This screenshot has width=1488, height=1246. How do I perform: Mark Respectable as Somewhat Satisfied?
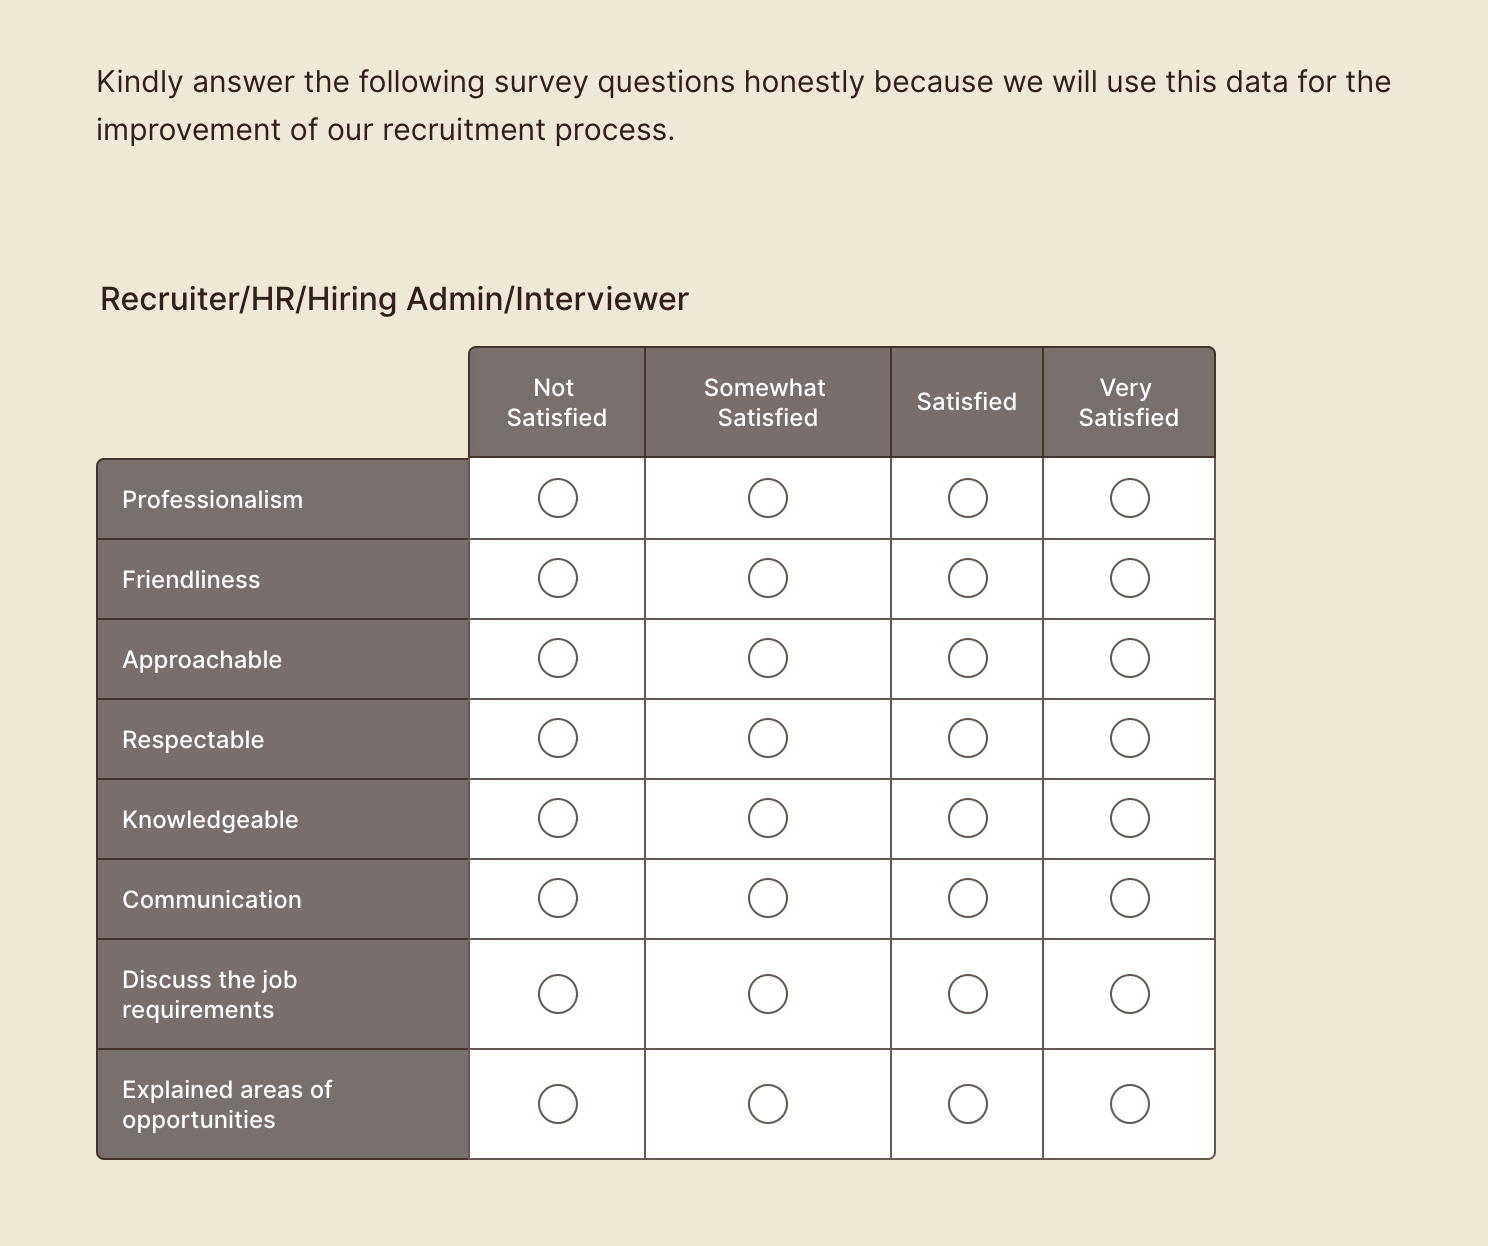(x=768, y=738)
